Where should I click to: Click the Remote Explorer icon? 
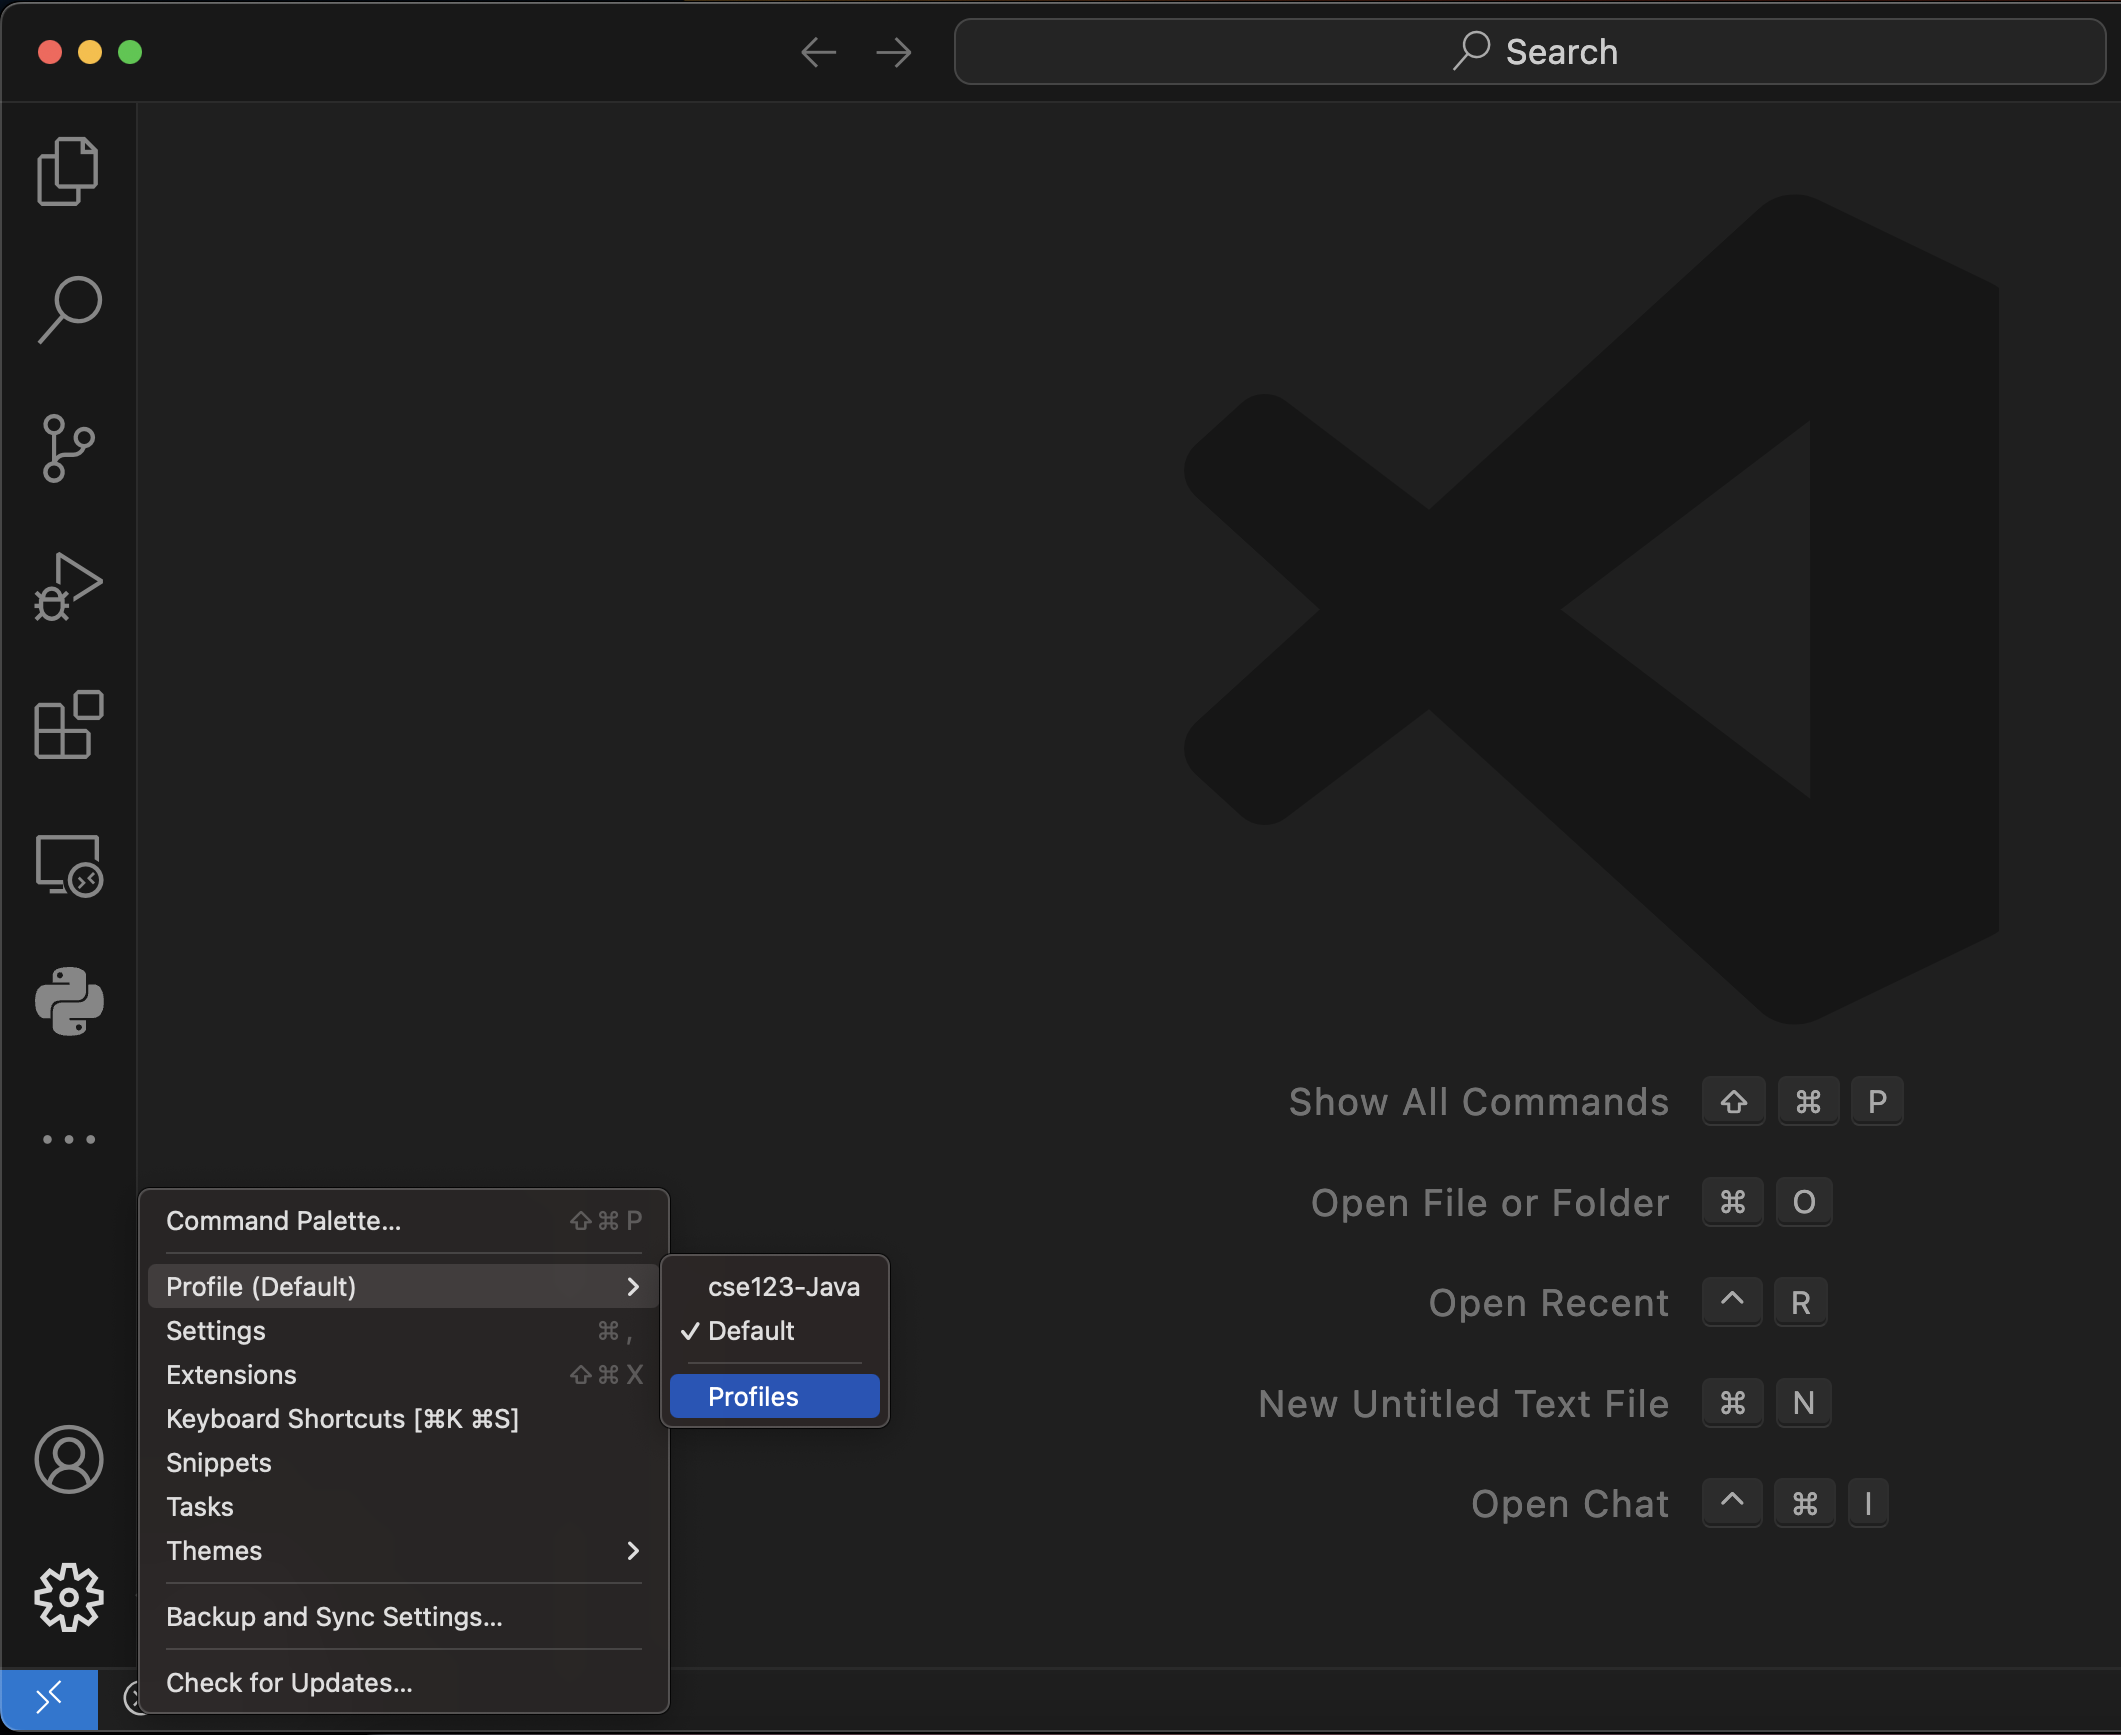(69, 864)
